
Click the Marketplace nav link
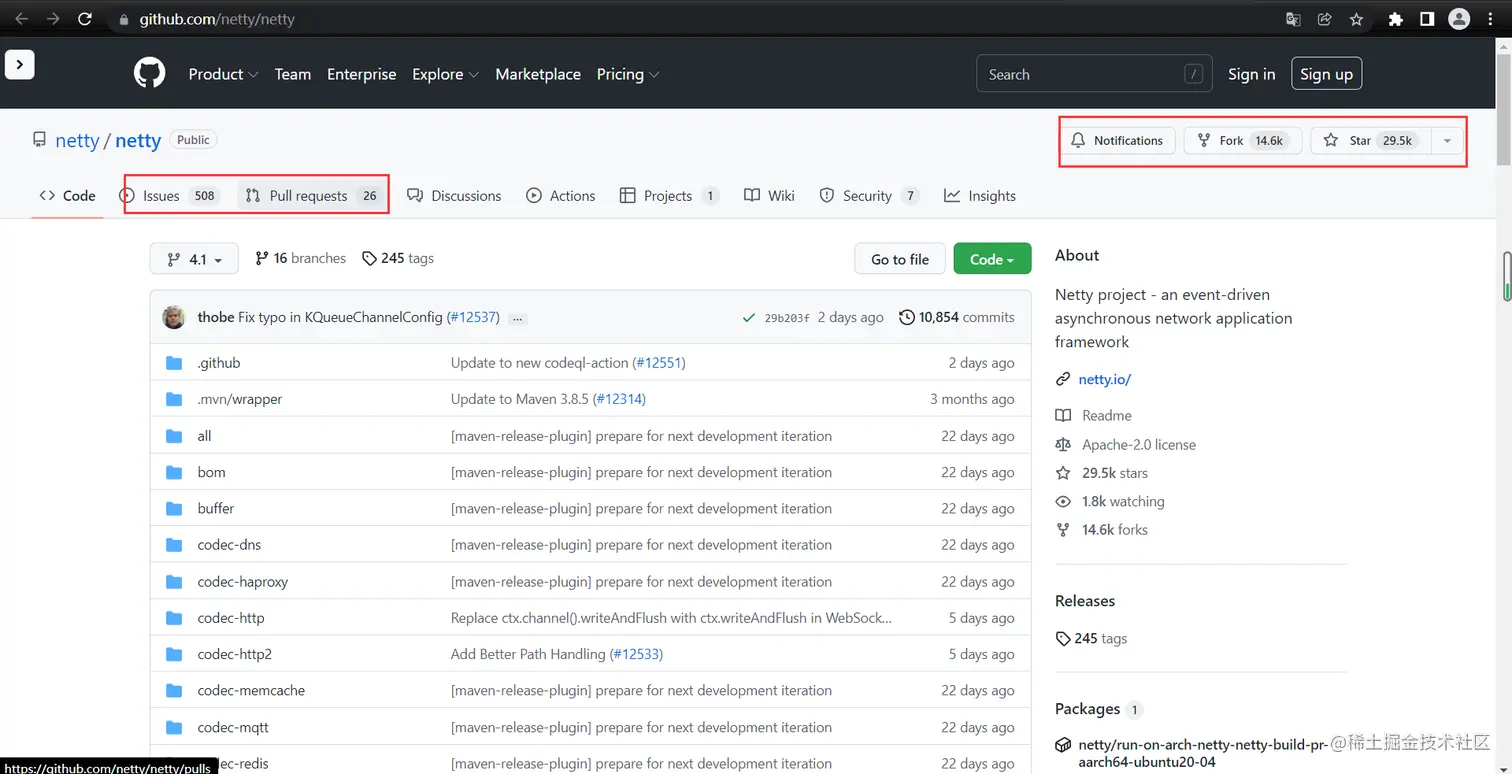tap(538, 74)
